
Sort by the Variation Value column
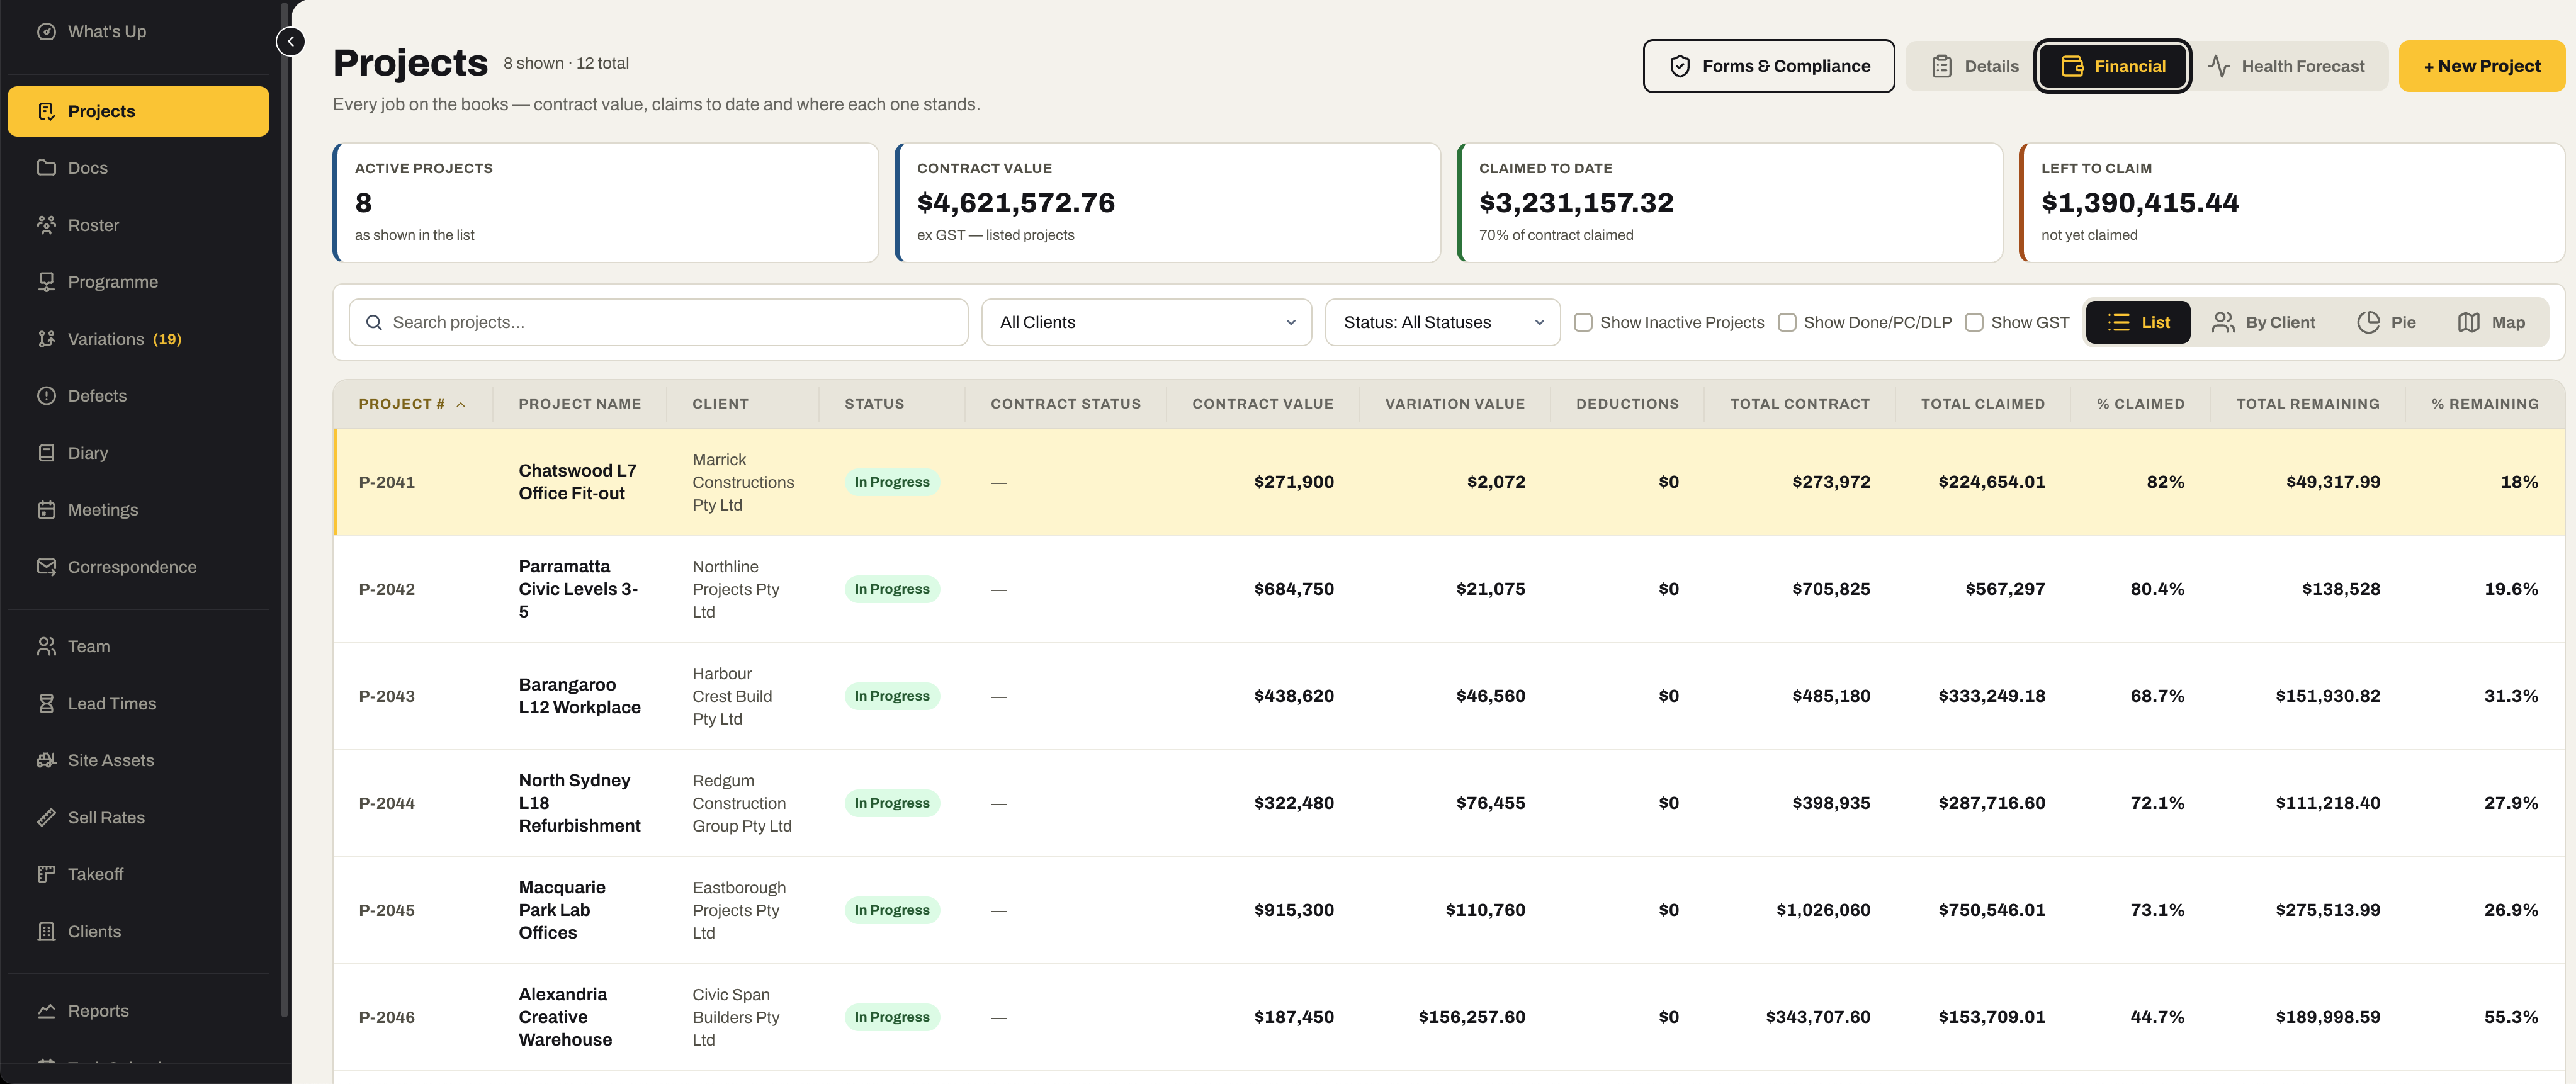1454,404
